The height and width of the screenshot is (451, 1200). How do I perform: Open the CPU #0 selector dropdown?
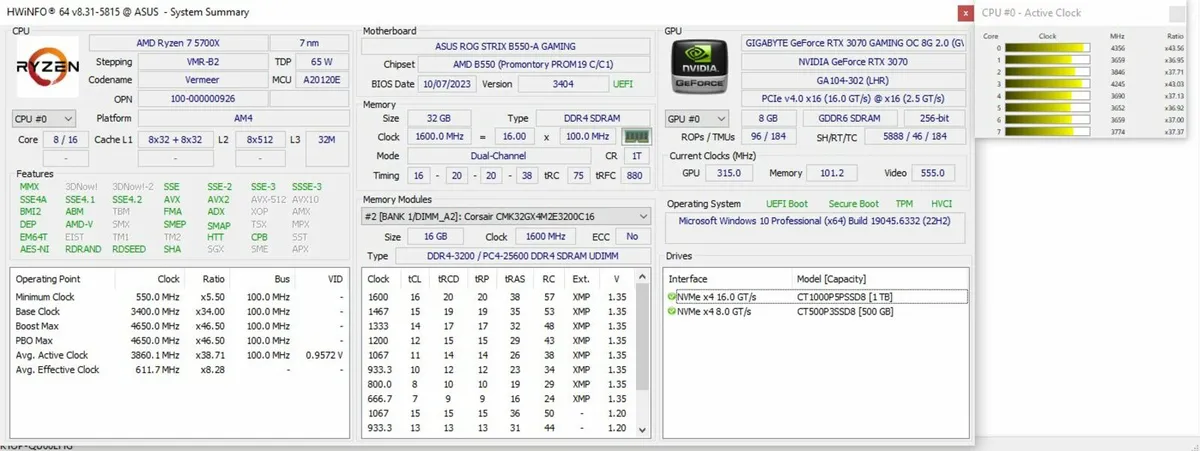tap(45, 118)
